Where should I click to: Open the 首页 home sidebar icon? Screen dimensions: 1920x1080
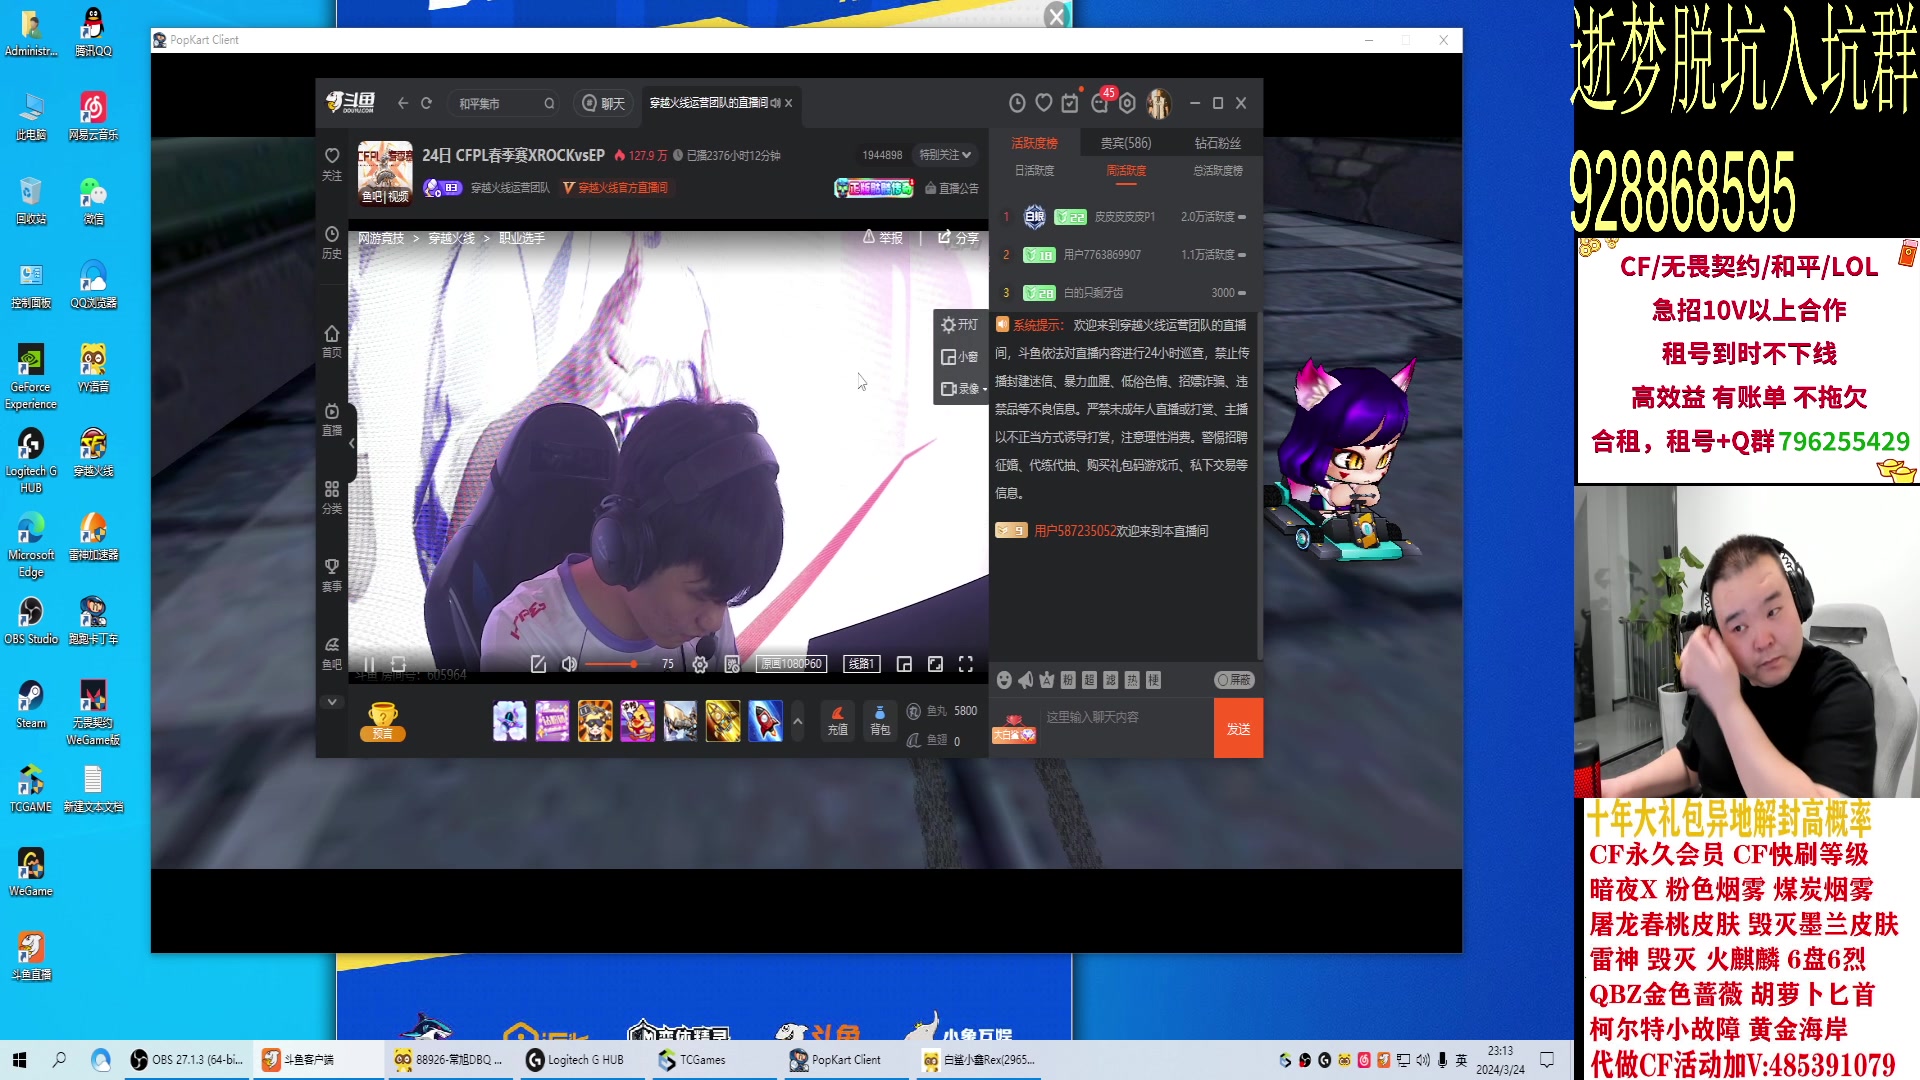tap(332, 340)
